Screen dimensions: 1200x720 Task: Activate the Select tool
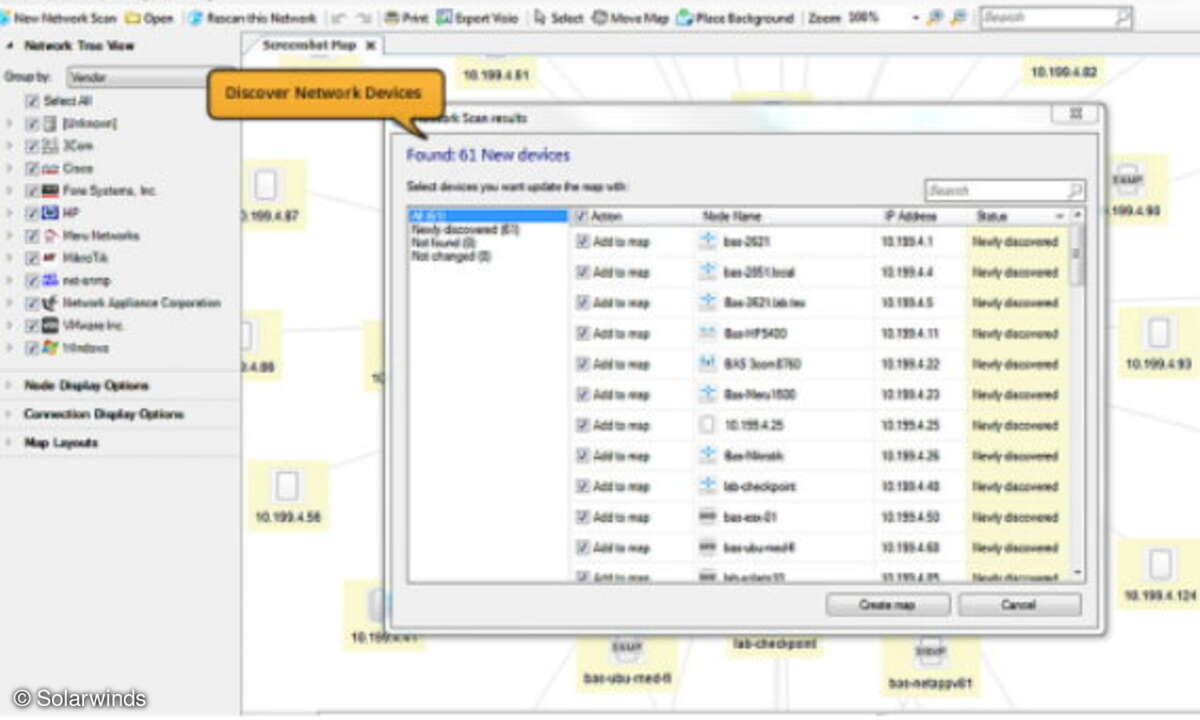(x=559, y=18)
